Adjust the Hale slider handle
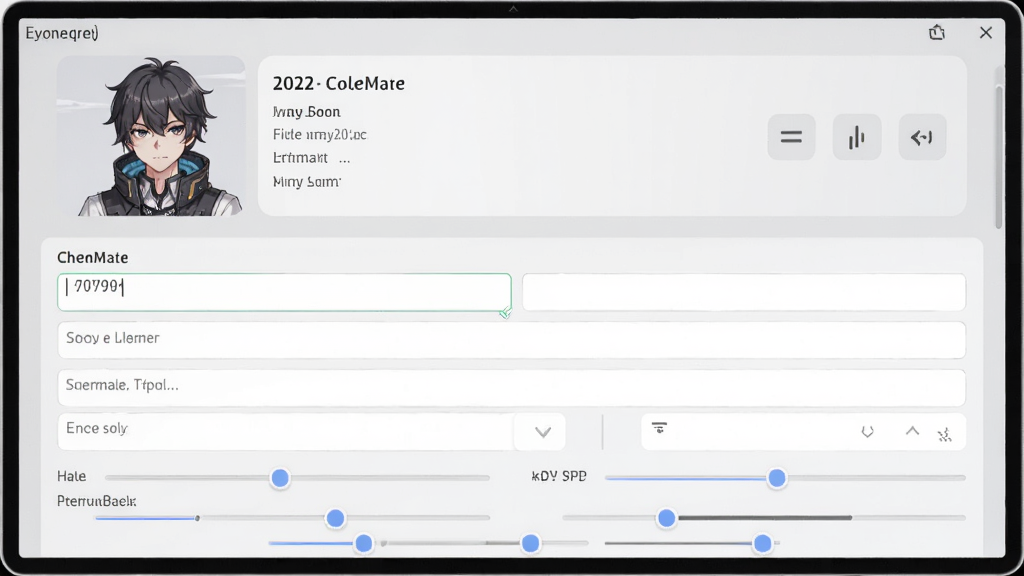 point(280,478)
